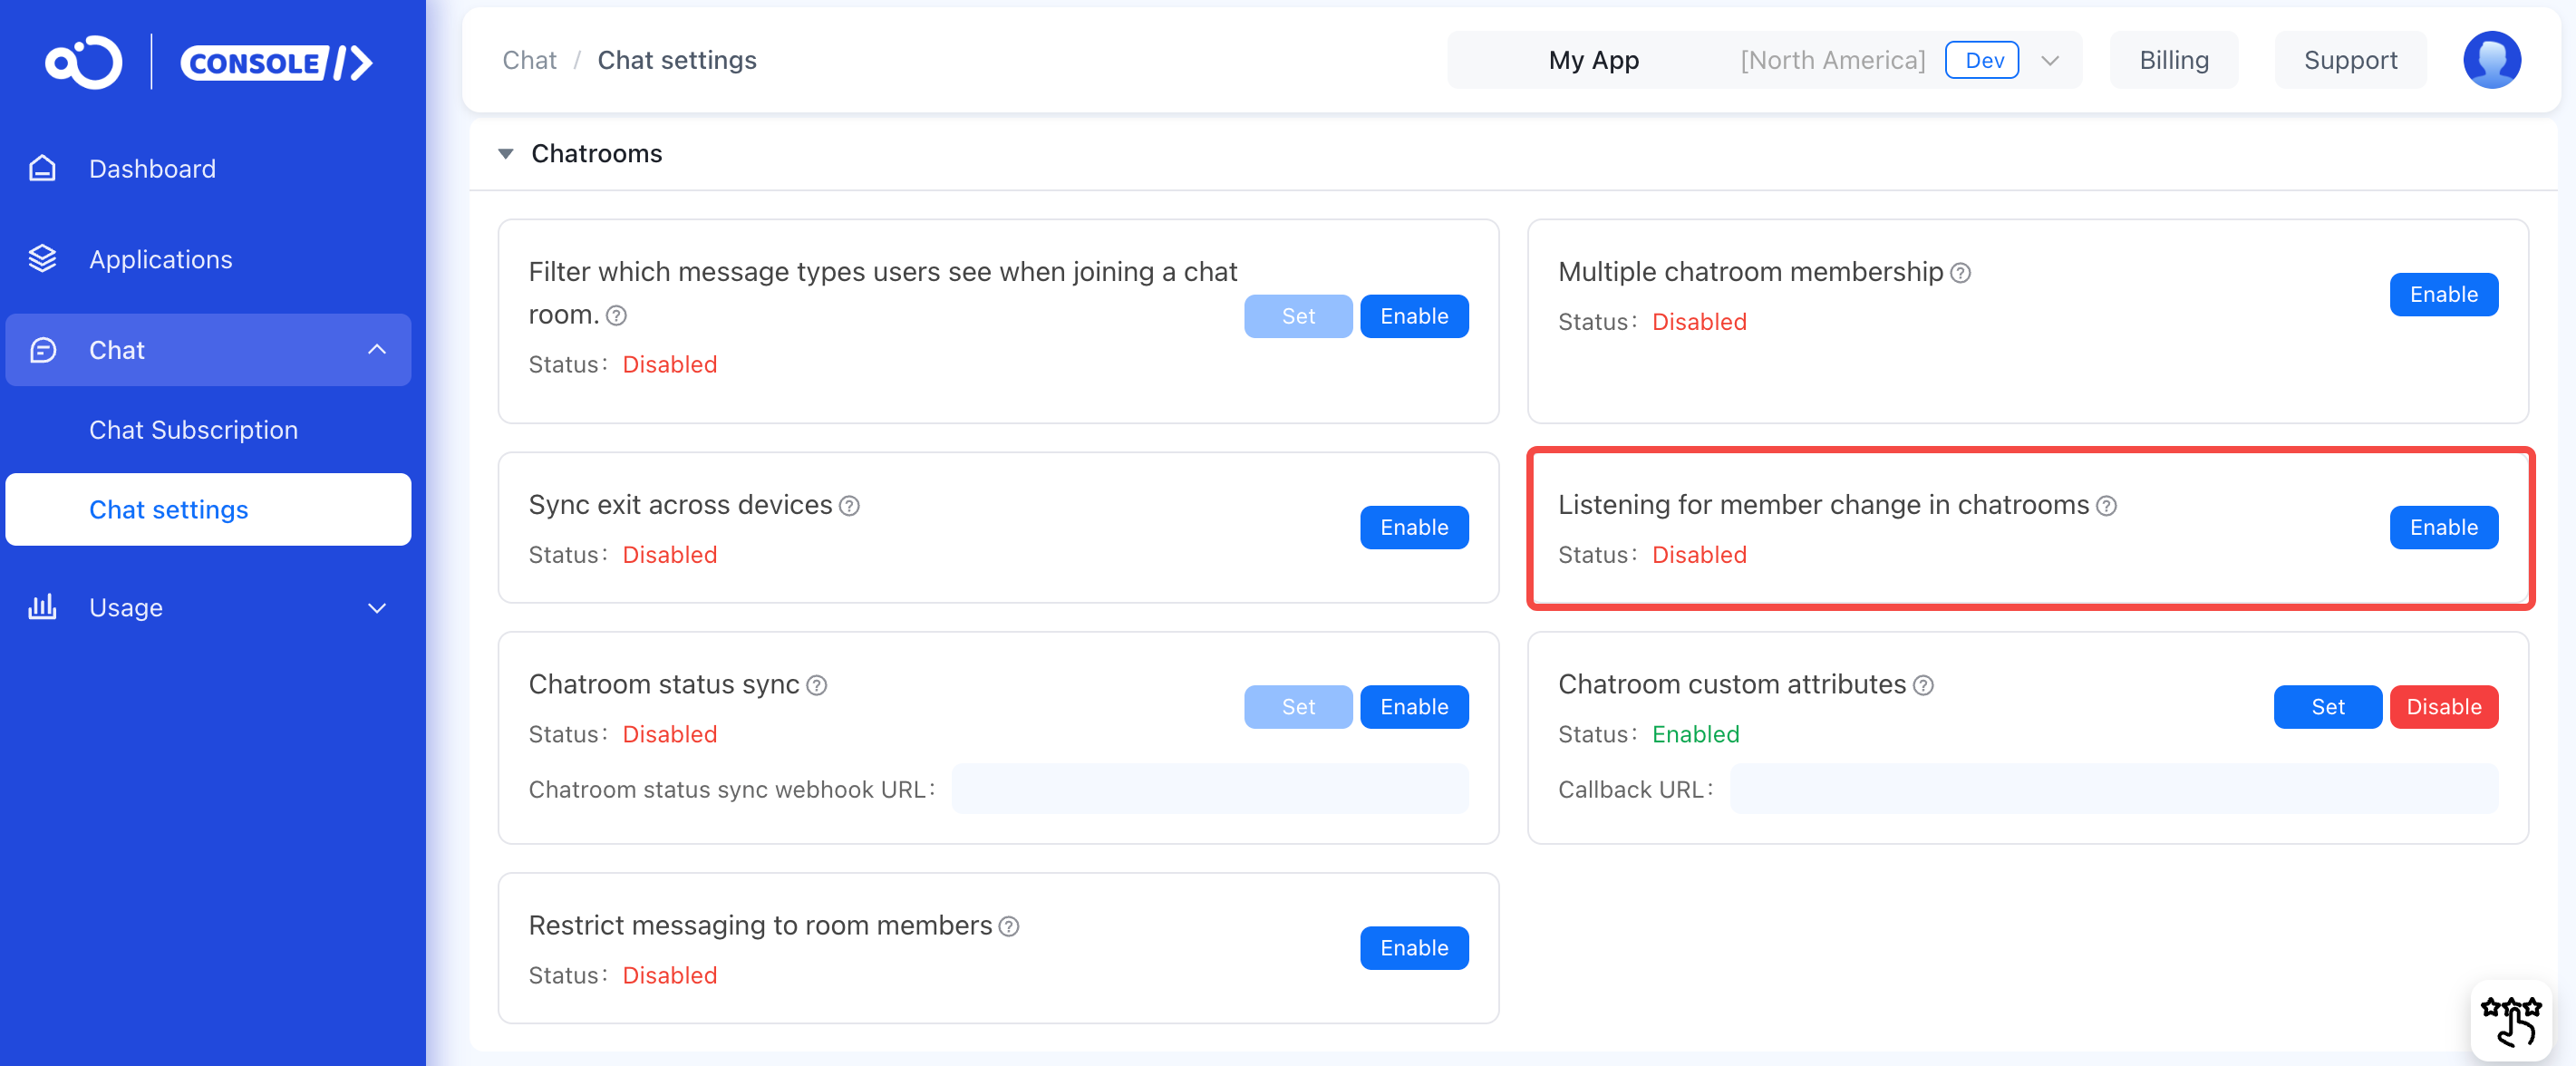Open Chat Subscription in sidebar
Viewport: 2576px width, 1066px height.
coord(193,429)
